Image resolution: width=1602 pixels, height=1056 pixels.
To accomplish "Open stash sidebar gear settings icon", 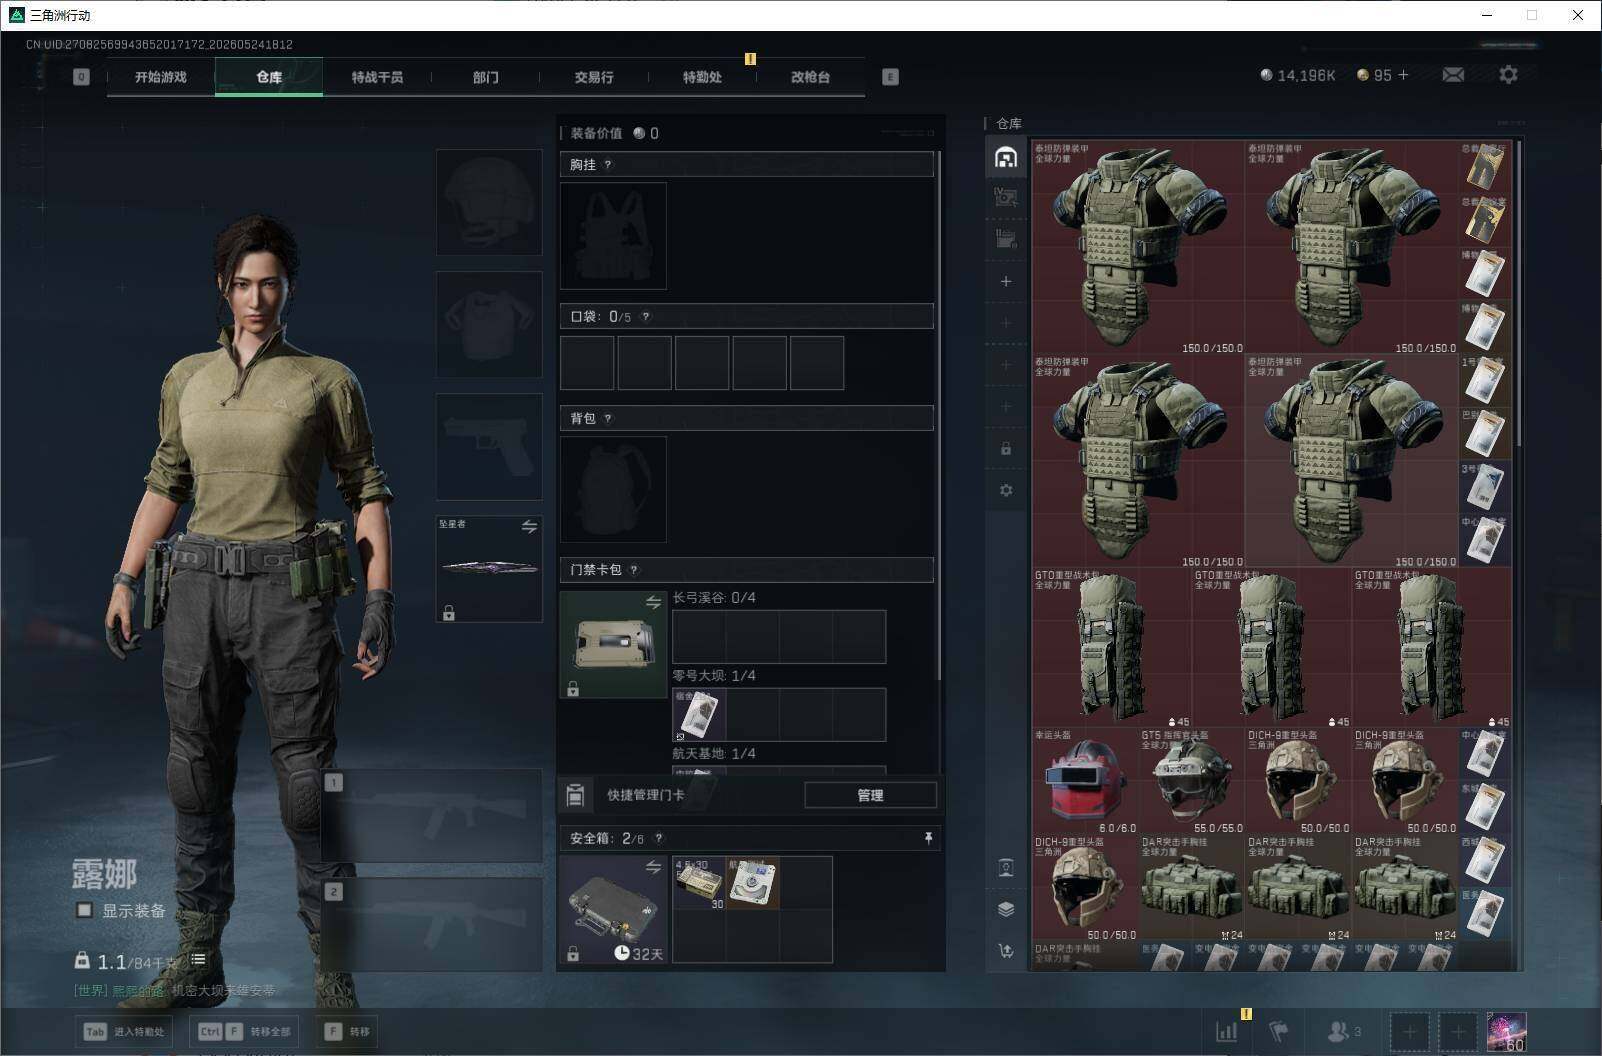I will 1006,490.
